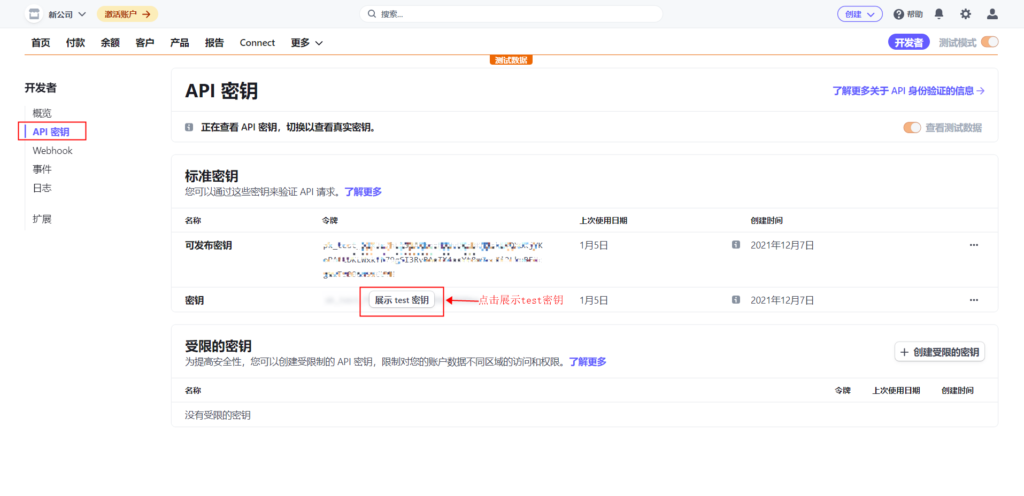1024x496 pixels.
Task: Toggle the 测试模式 switch
Action: (990, 42)
